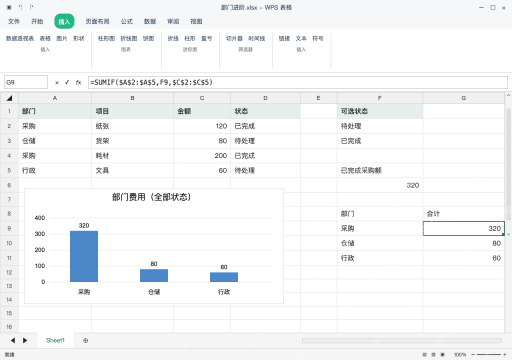Switch to page layout view icon
The width and height of the screenshot is (512, 360).
pos(433,355)
